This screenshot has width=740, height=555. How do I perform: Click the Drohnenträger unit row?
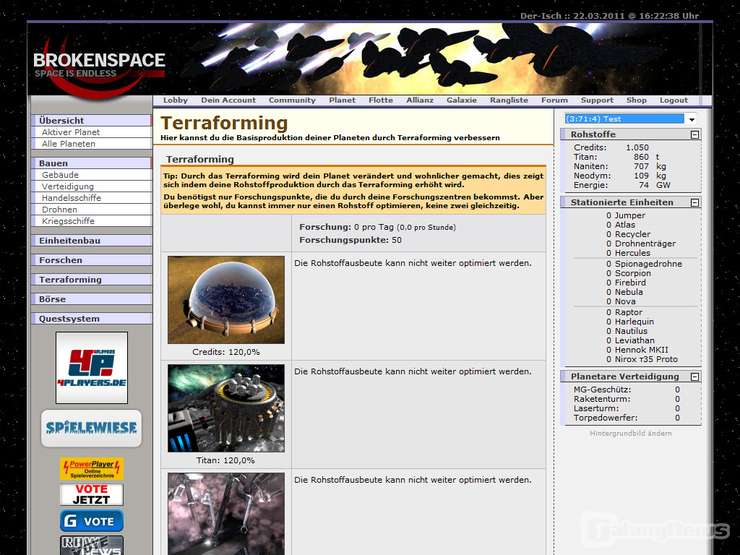(x=641, y=244)
